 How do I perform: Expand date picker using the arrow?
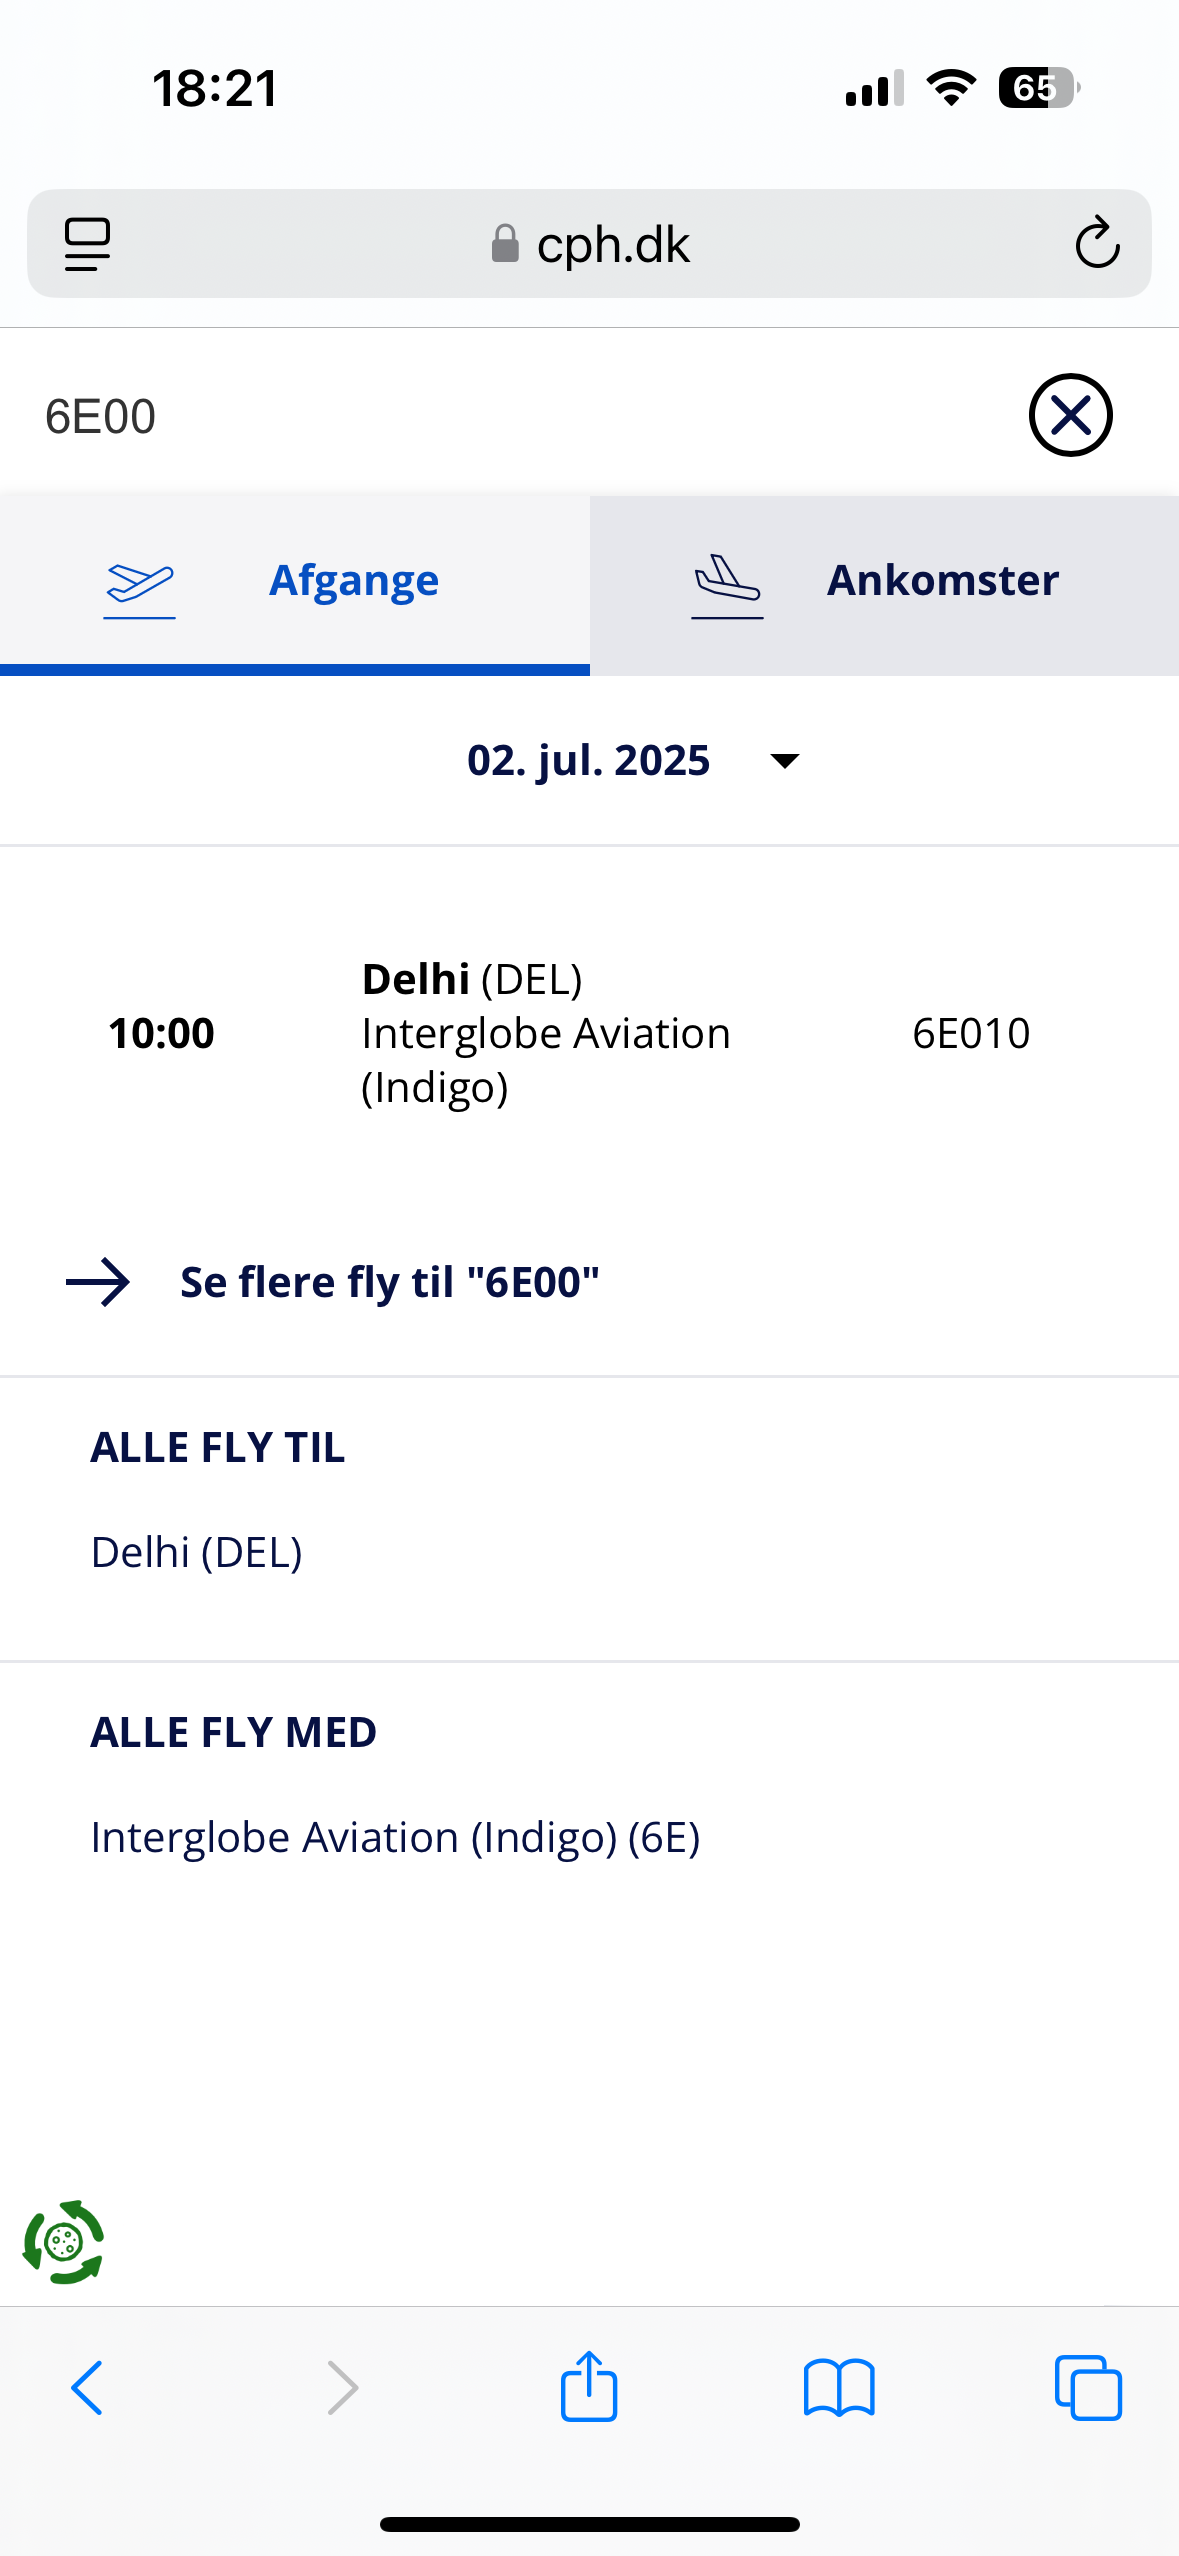(785, 761)
